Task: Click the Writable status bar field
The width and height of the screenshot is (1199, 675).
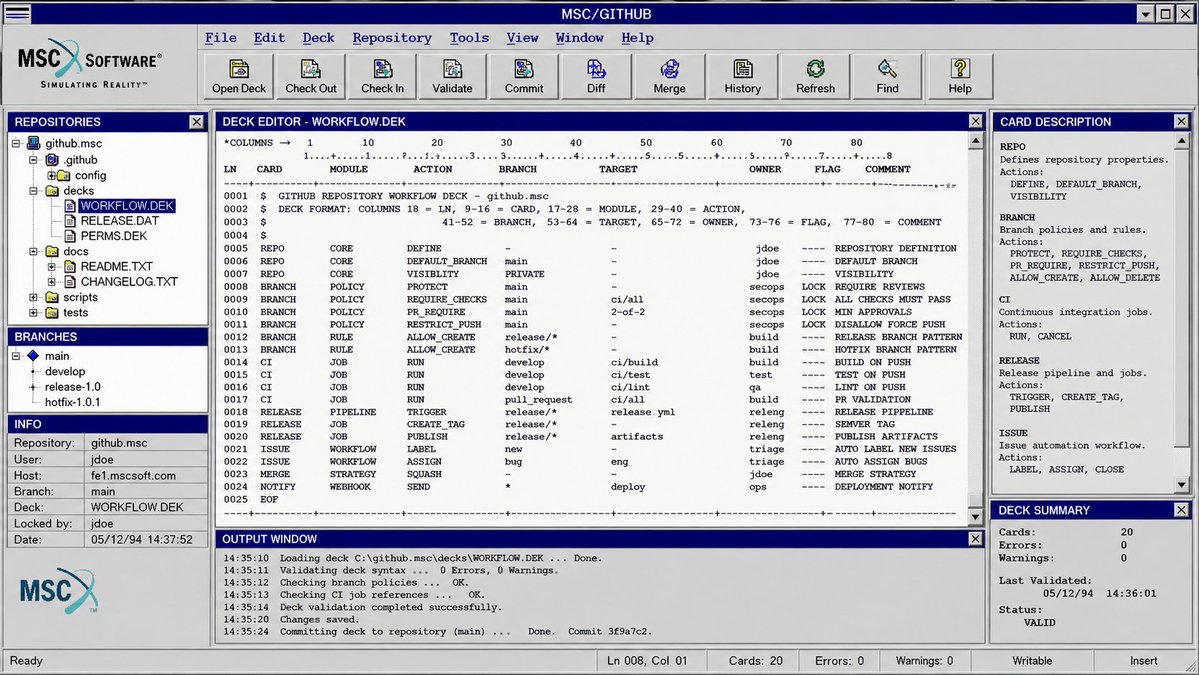Action: tap(1032, 660)
